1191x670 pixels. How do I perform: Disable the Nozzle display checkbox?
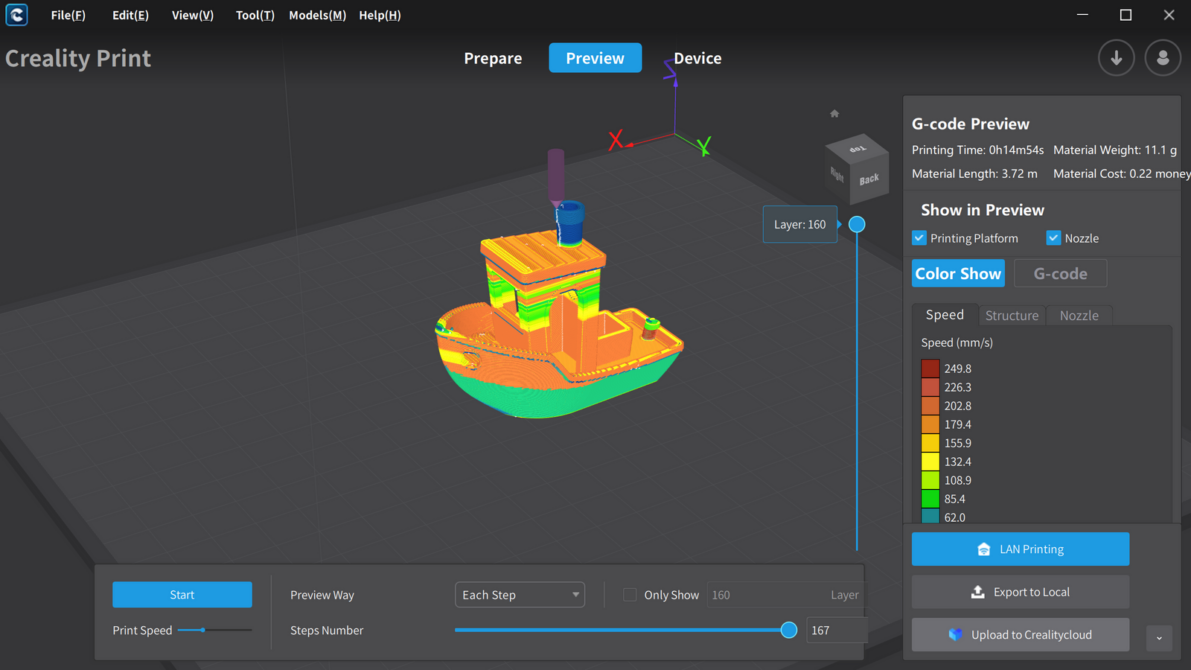(x=1053, y=238)
